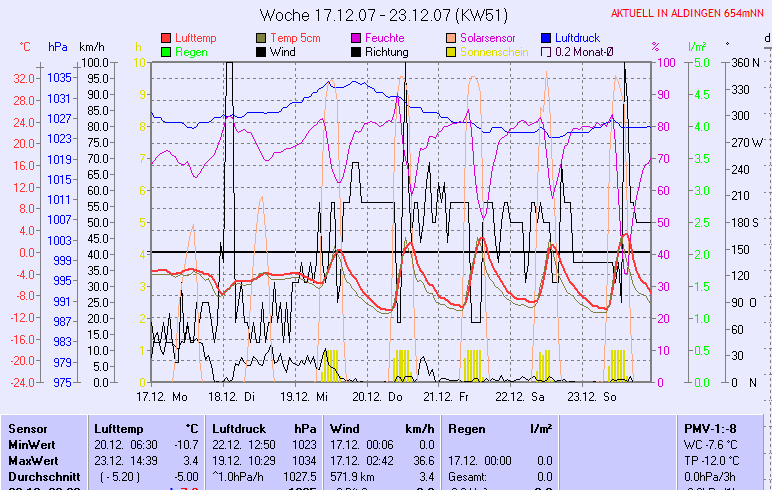This screenshot has width=772, height=490.
Task: Click the green Regen legend square
Action: 166,52
